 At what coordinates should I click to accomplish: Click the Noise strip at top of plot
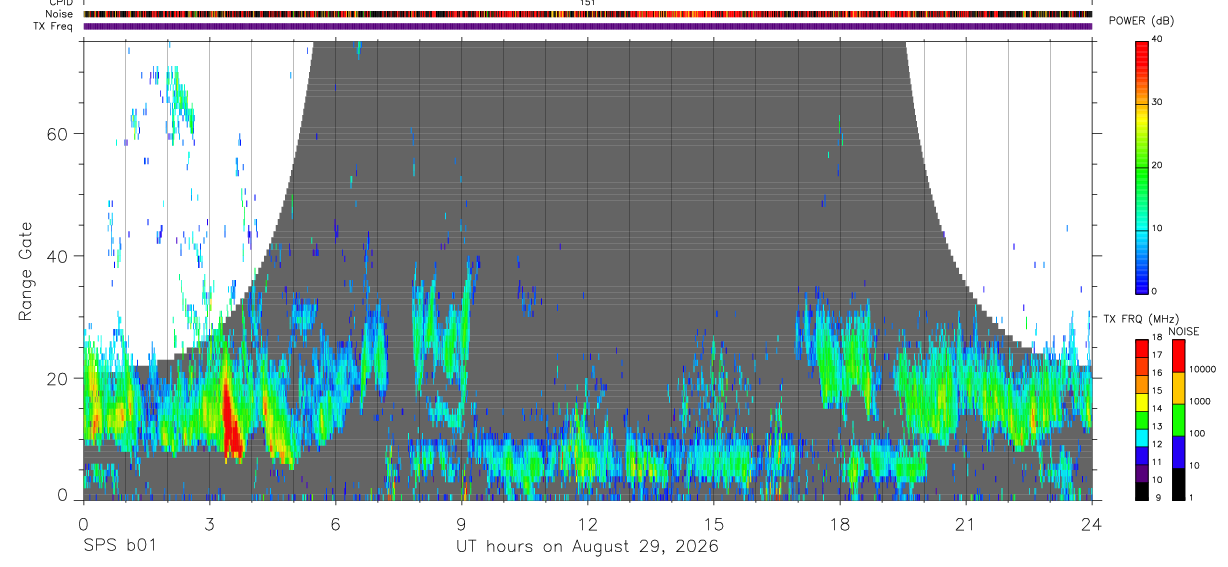[588, 14]
